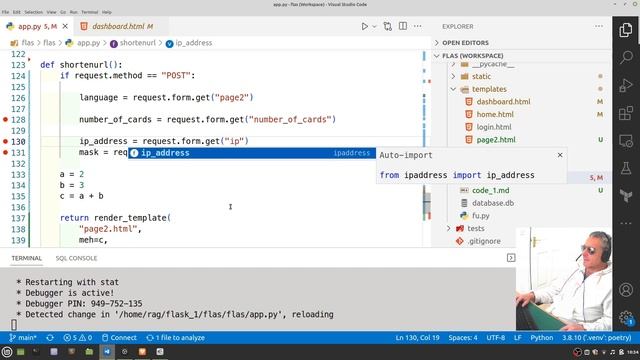Viewport: 640px width, 360px height.
Task: Open Run and Debug view
Action: [x=626, y=85]
